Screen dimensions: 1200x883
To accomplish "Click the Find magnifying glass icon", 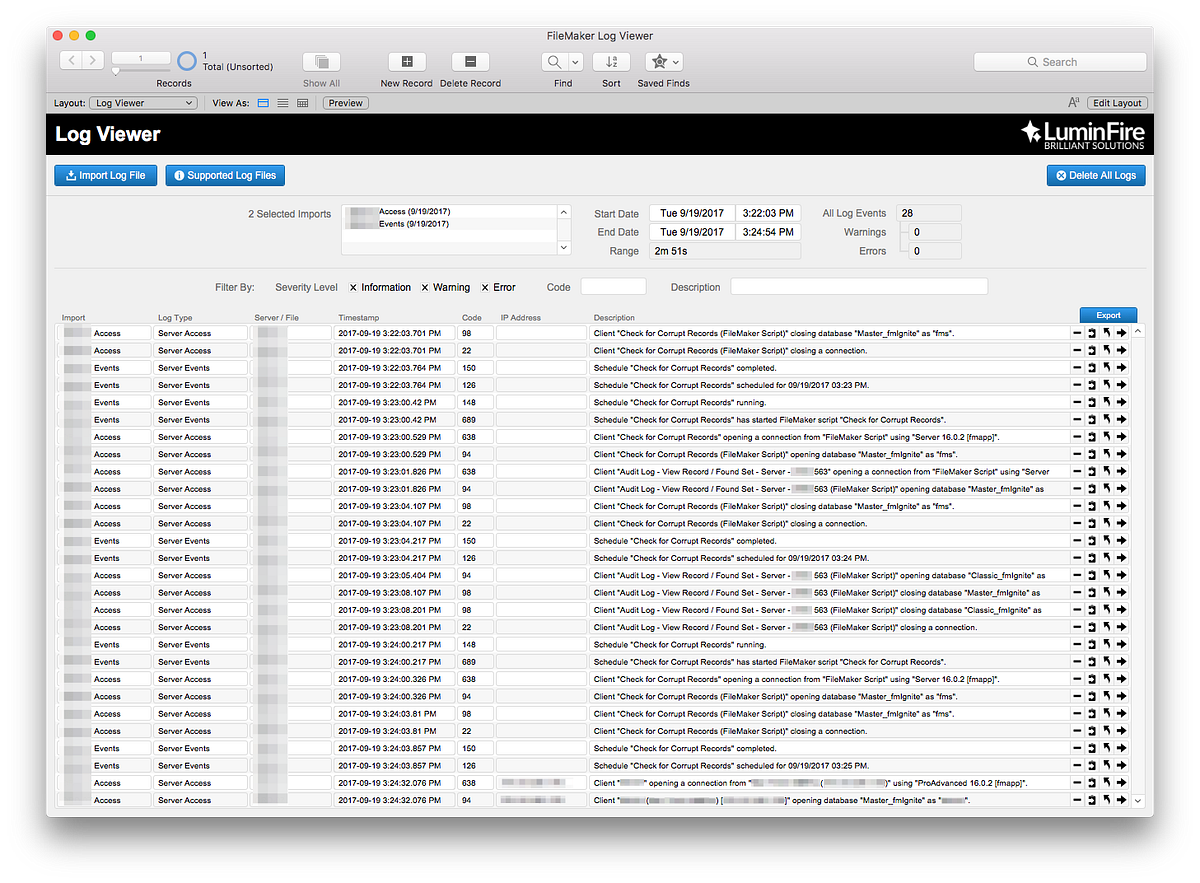I will [x=556, y=61].
